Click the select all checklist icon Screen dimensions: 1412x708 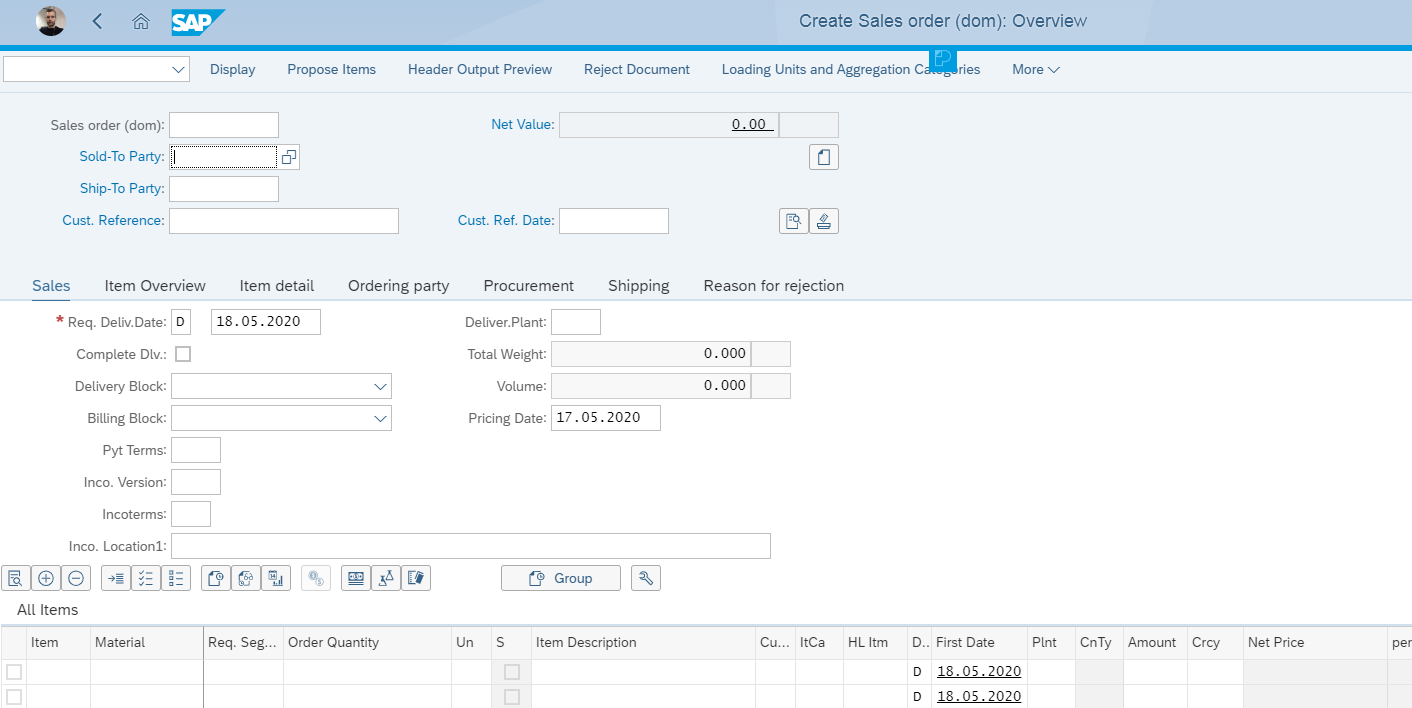point(146,578)
